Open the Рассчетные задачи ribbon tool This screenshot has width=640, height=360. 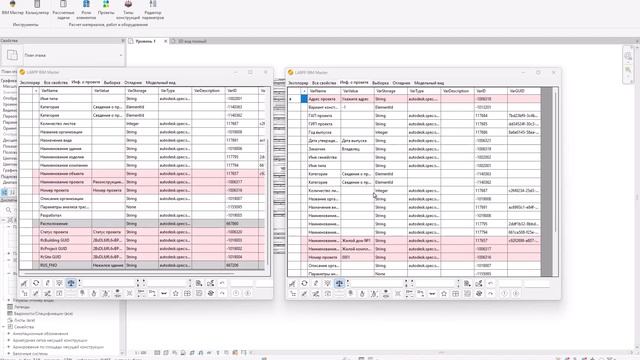point(63,10)
